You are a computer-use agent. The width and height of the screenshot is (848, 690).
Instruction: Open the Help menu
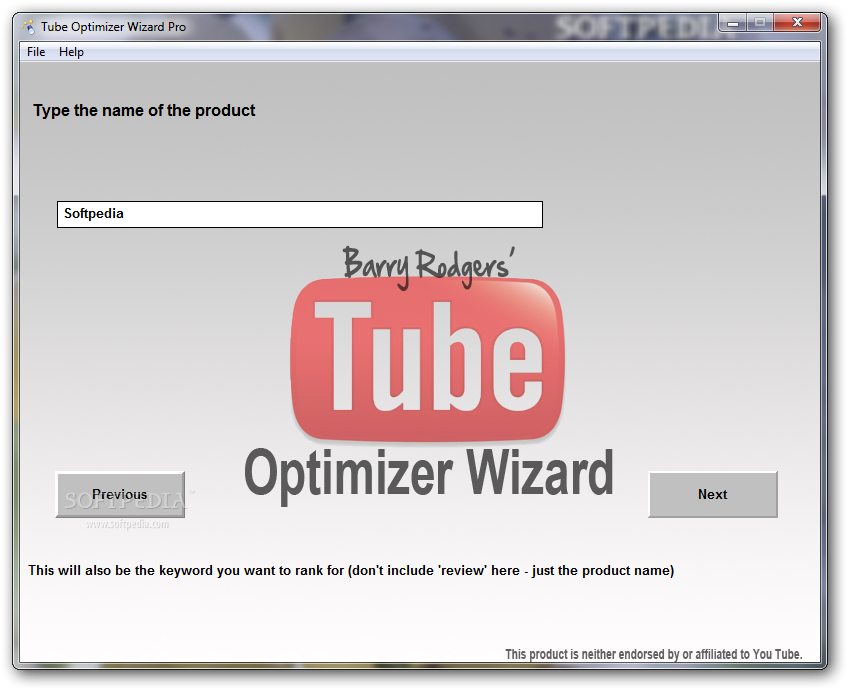tap(71, 52)
